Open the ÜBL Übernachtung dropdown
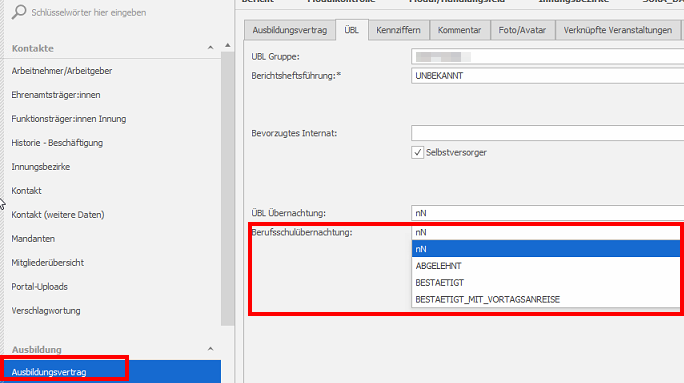684x383 pixels. tap(547, 213)
